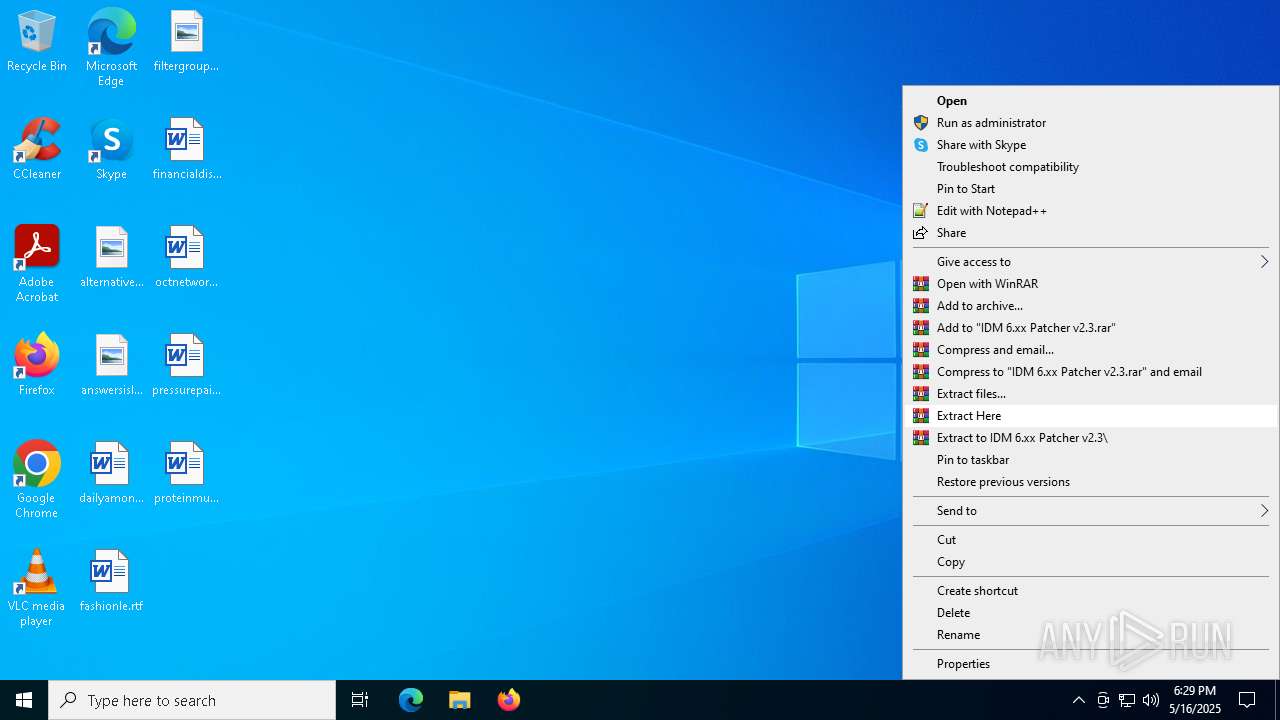Choose Rename from the context menu
Screen dimensions: 1280x720
tap(1090, 635)
